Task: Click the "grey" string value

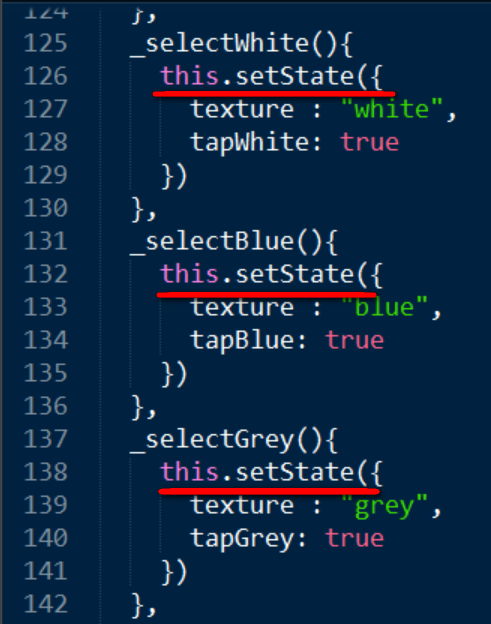Action: coord(384,506)
